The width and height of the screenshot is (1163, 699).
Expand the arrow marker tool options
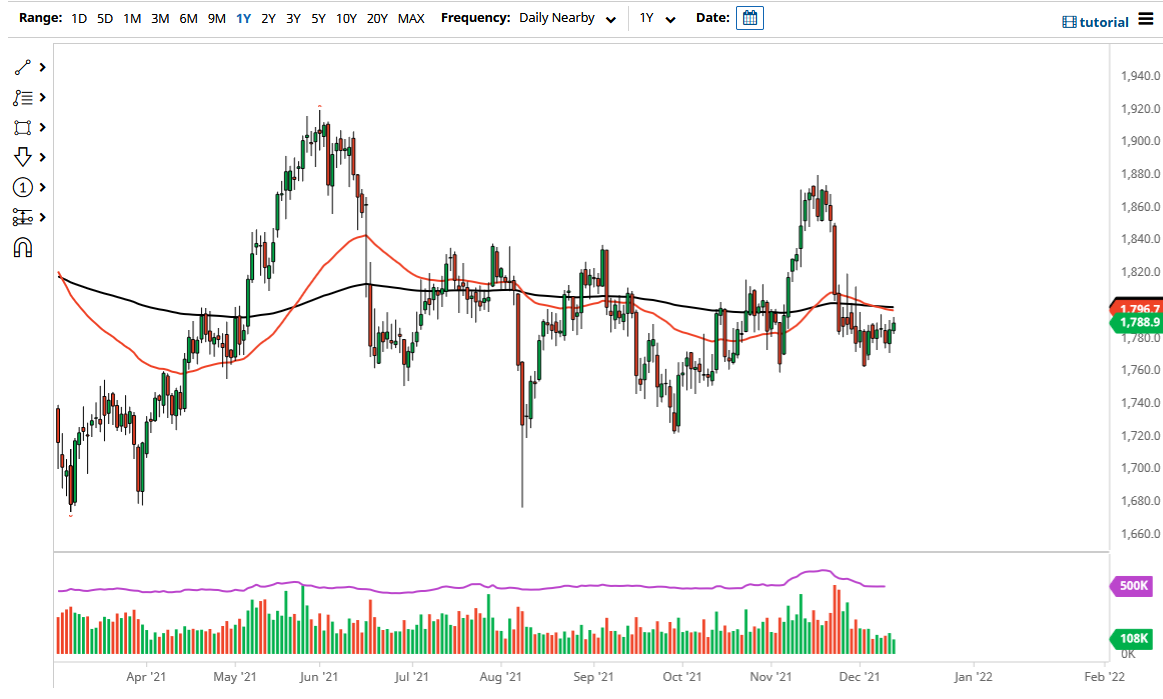(x=43, y=157)
